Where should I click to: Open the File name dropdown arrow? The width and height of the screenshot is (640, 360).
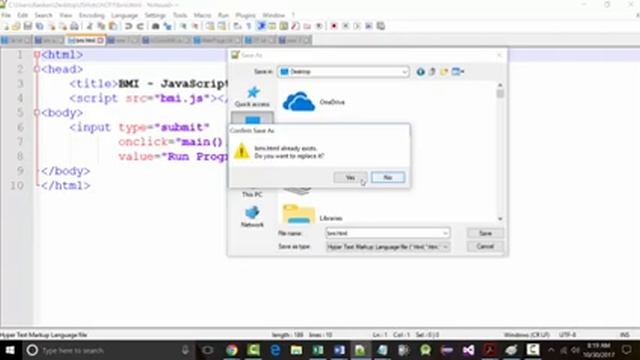(x=445, y=233)
